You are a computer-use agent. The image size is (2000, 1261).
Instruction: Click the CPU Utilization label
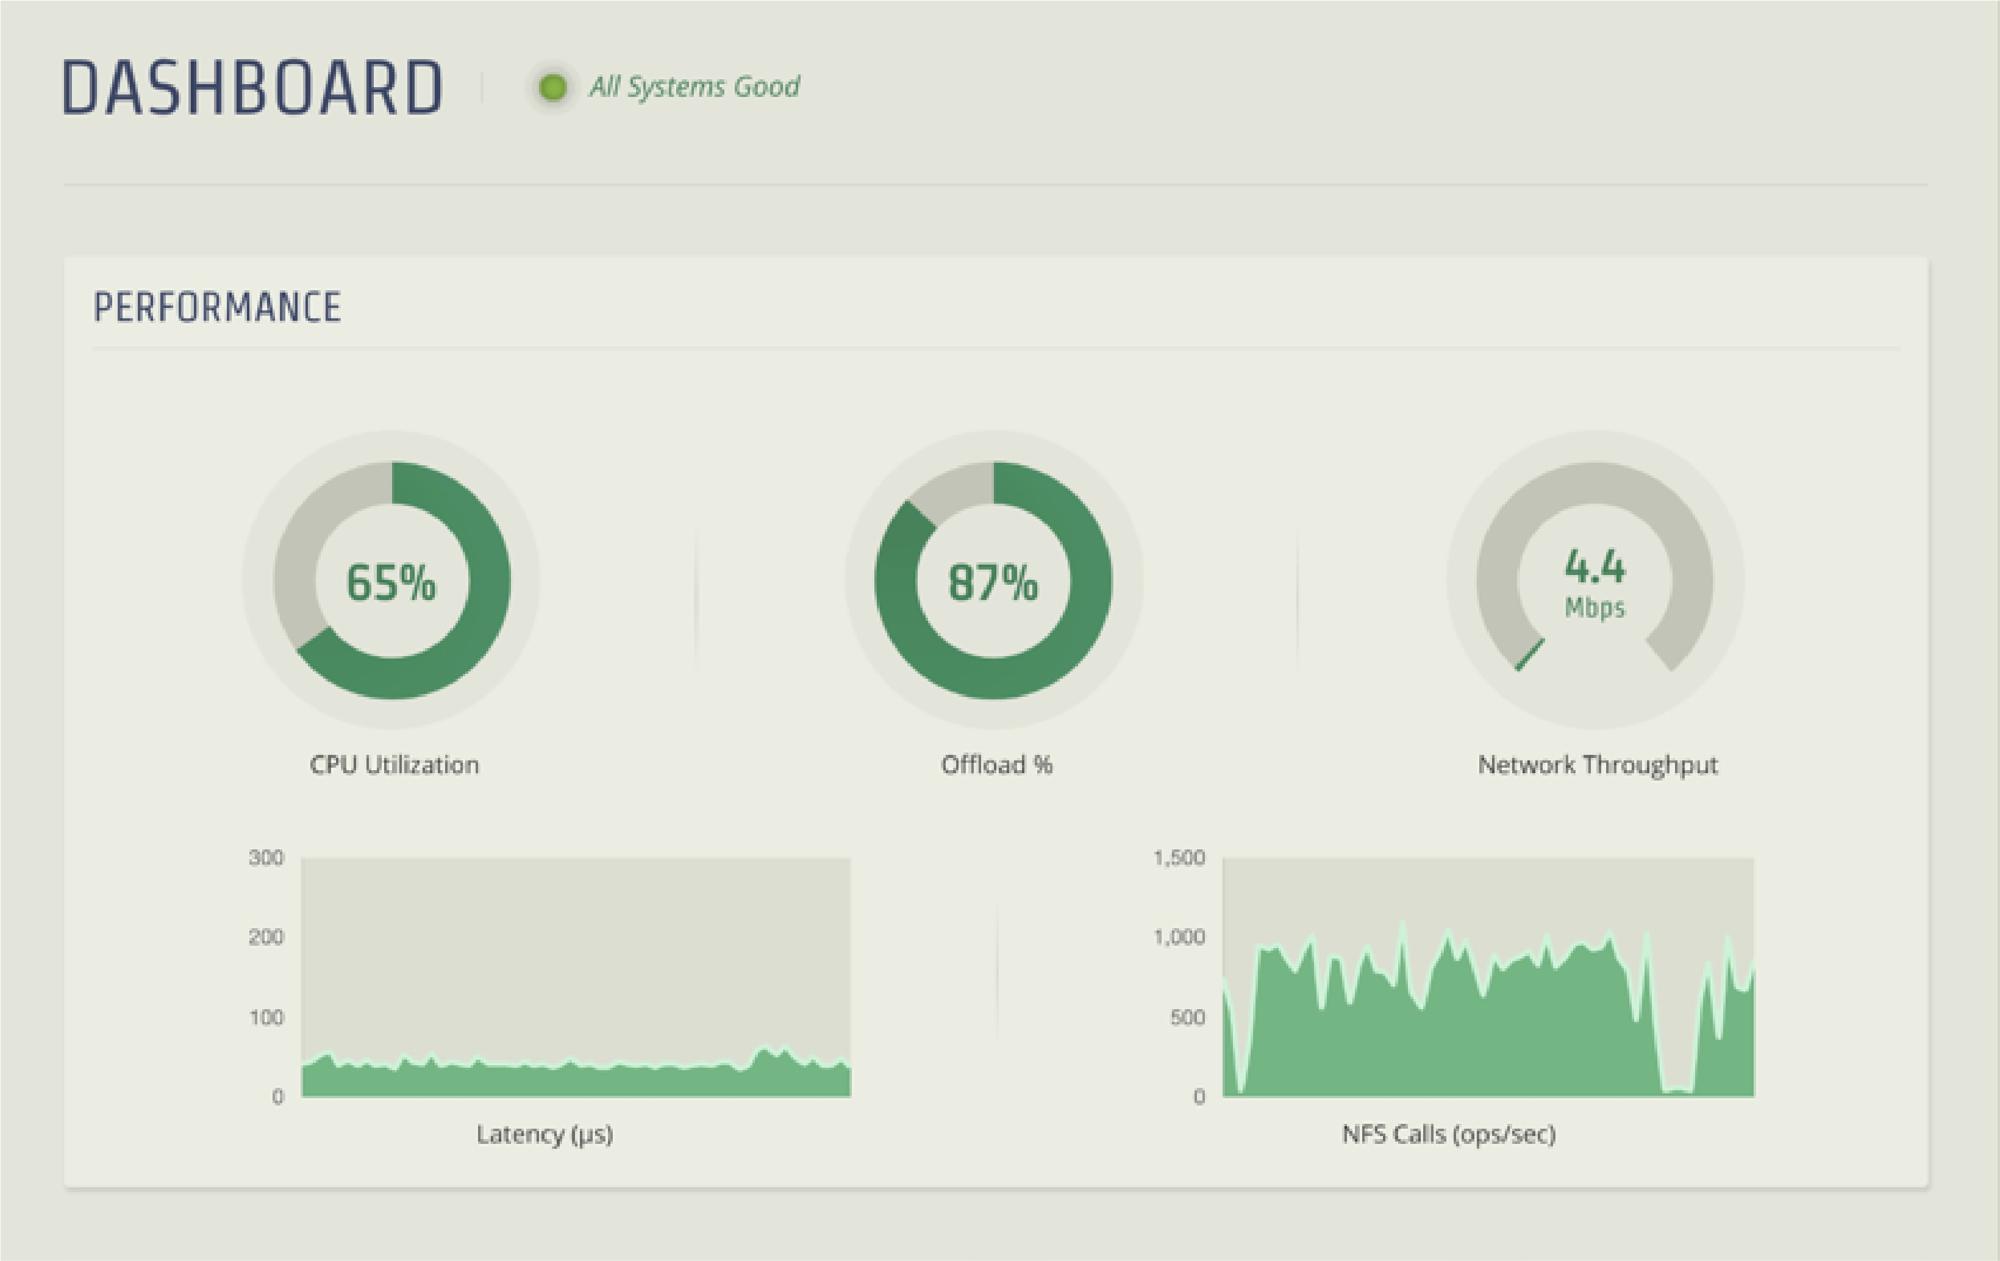(x=394, y=765)
